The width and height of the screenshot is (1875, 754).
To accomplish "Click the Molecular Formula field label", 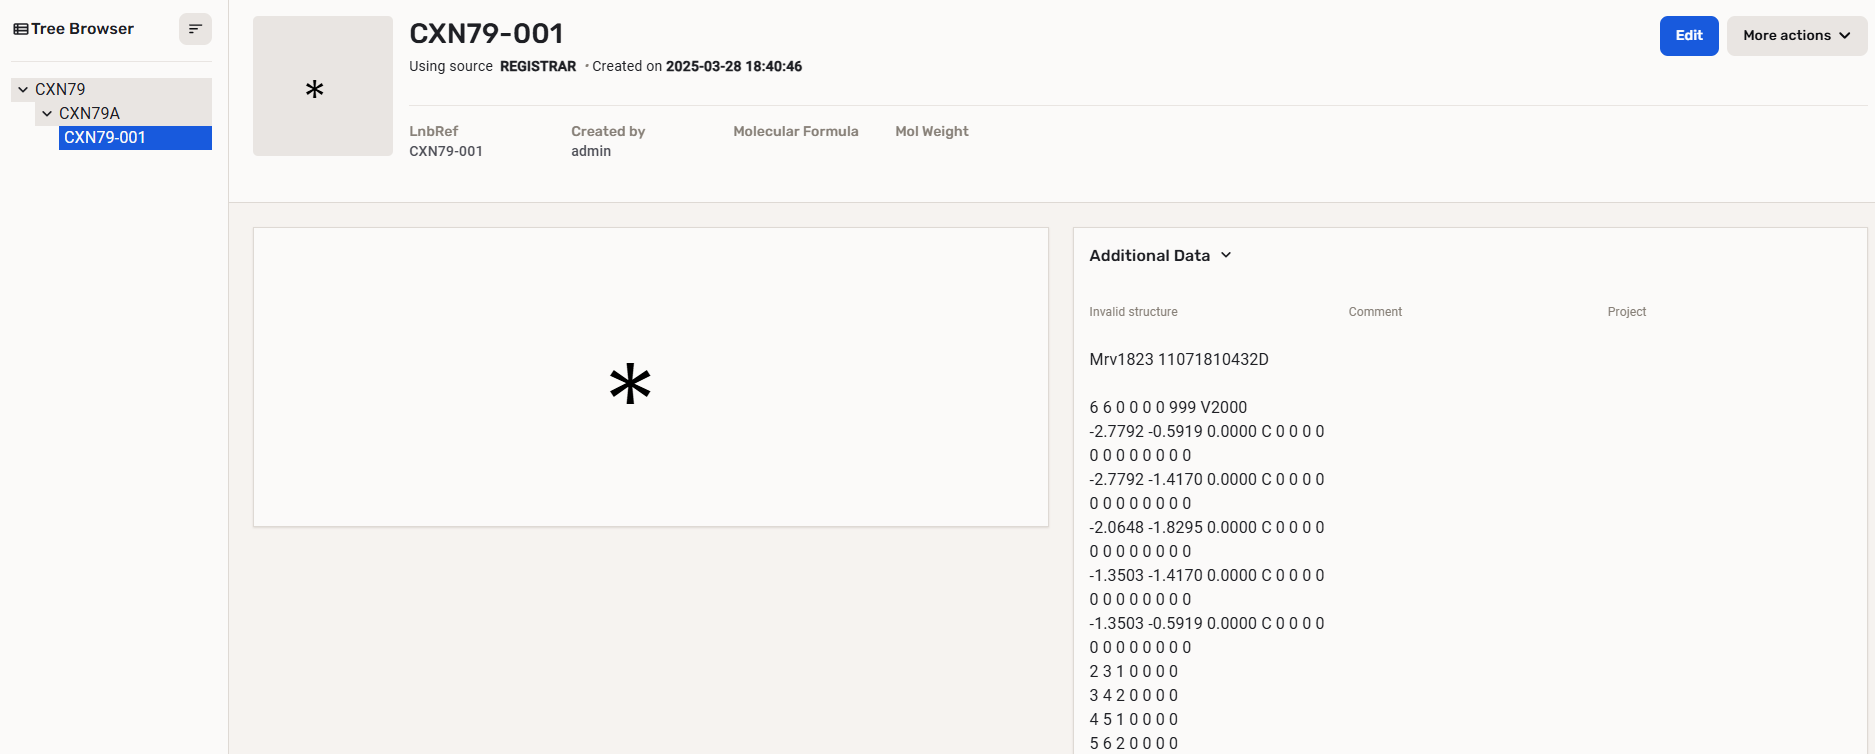I will pyautogui.click(x=795, y=131).
